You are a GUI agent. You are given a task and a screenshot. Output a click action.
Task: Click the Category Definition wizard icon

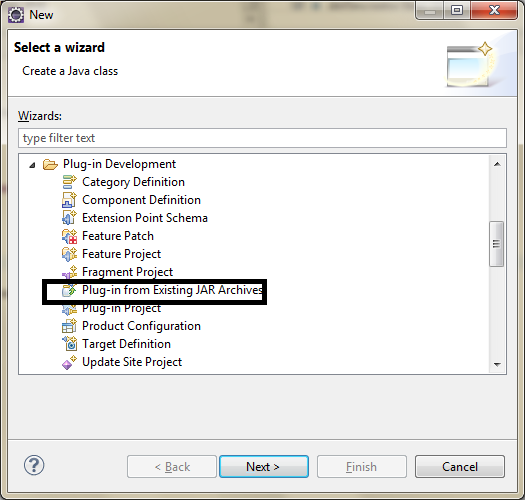pyautogui.click(x=69, y=182)
